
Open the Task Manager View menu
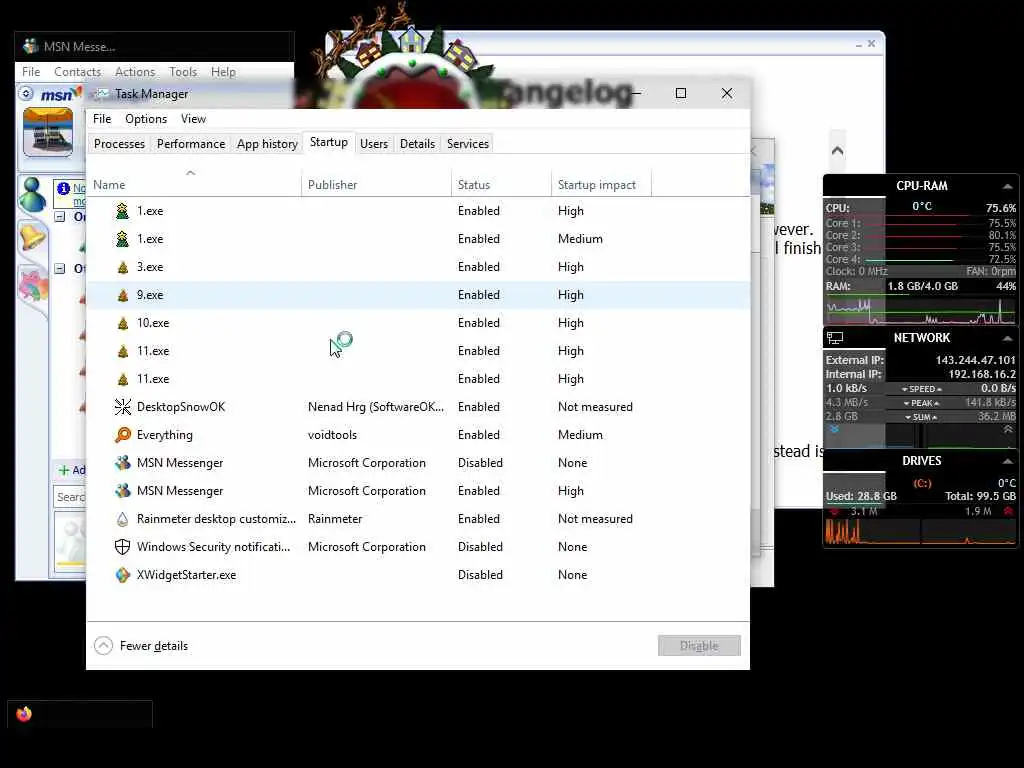point(193,119)
